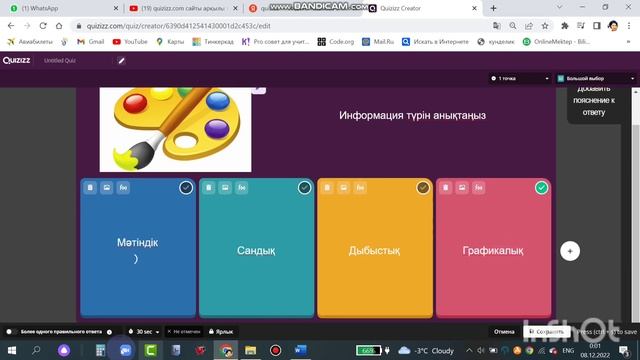Viewport: 640px width, 360px height.
Task: Open the Code.org bookmark
Action: point(336,42)
